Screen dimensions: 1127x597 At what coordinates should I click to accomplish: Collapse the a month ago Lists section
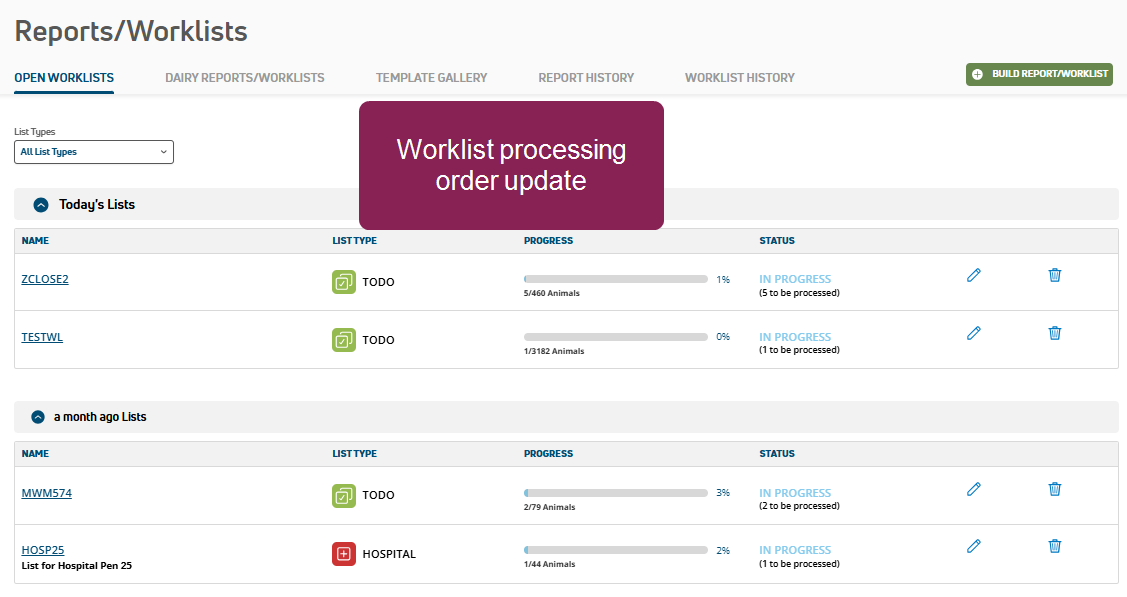[x=38, y=417]
